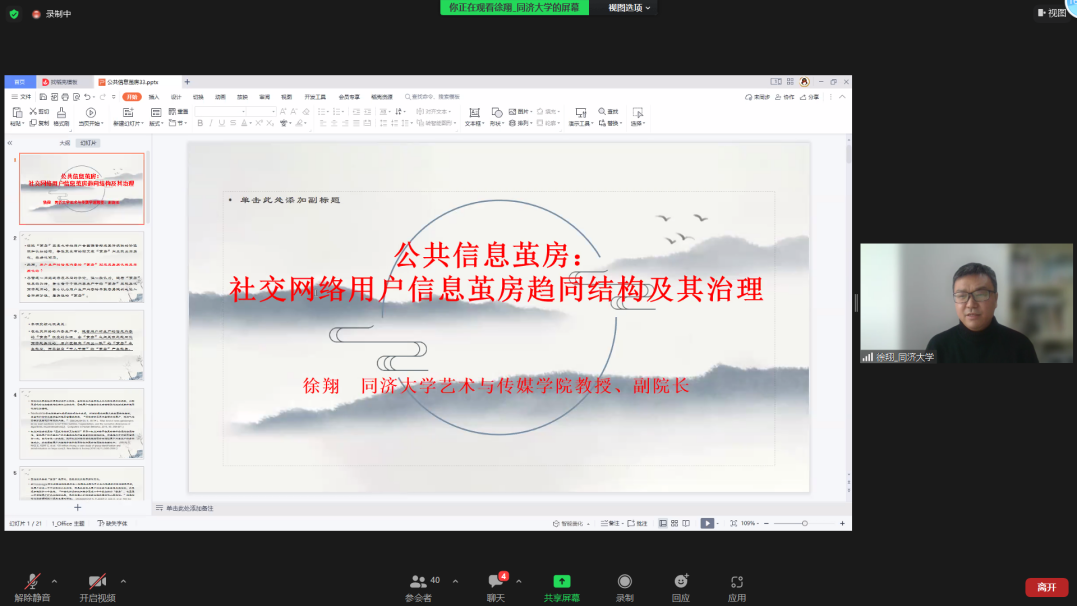This screenshot has height=606, width=1077.
Task: Click the fit-to-window icon beside zoom percentage
Action: coord(734,524)
